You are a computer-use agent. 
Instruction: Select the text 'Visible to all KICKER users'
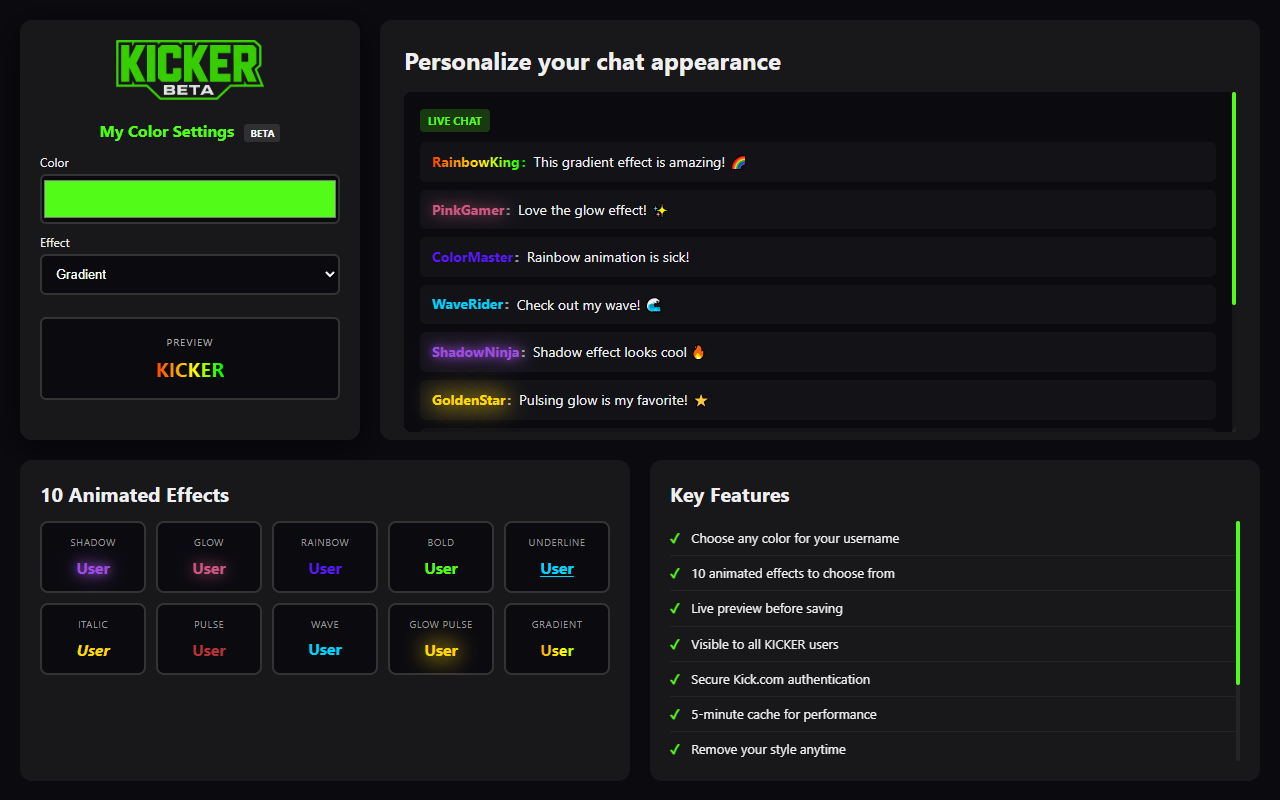pyautogui.click(x=765, y=644)
